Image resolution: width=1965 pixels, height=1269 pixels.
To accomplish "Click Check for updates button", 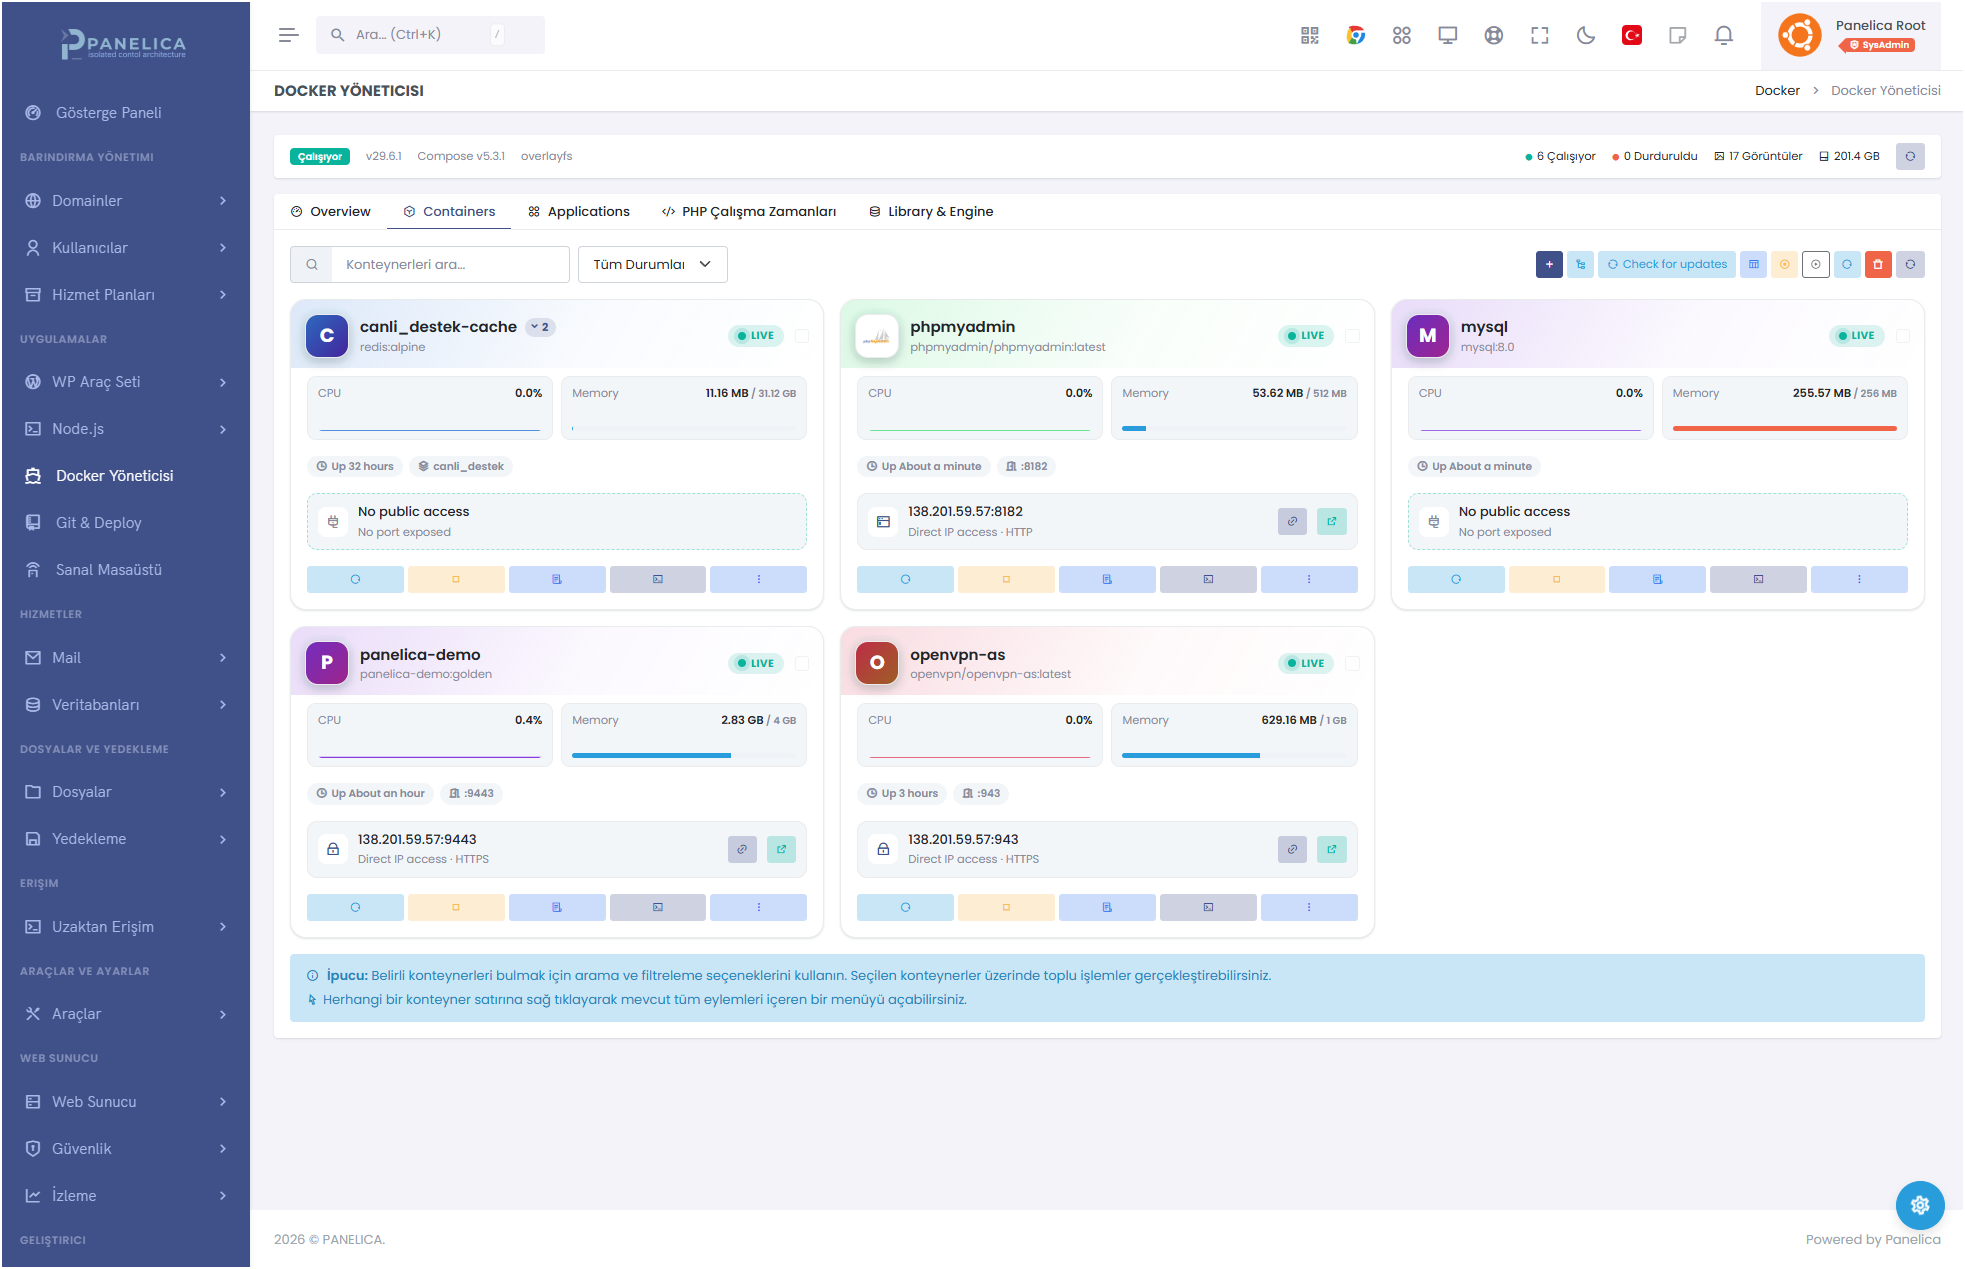I will pyautogui.click(x=1667, y=264).
